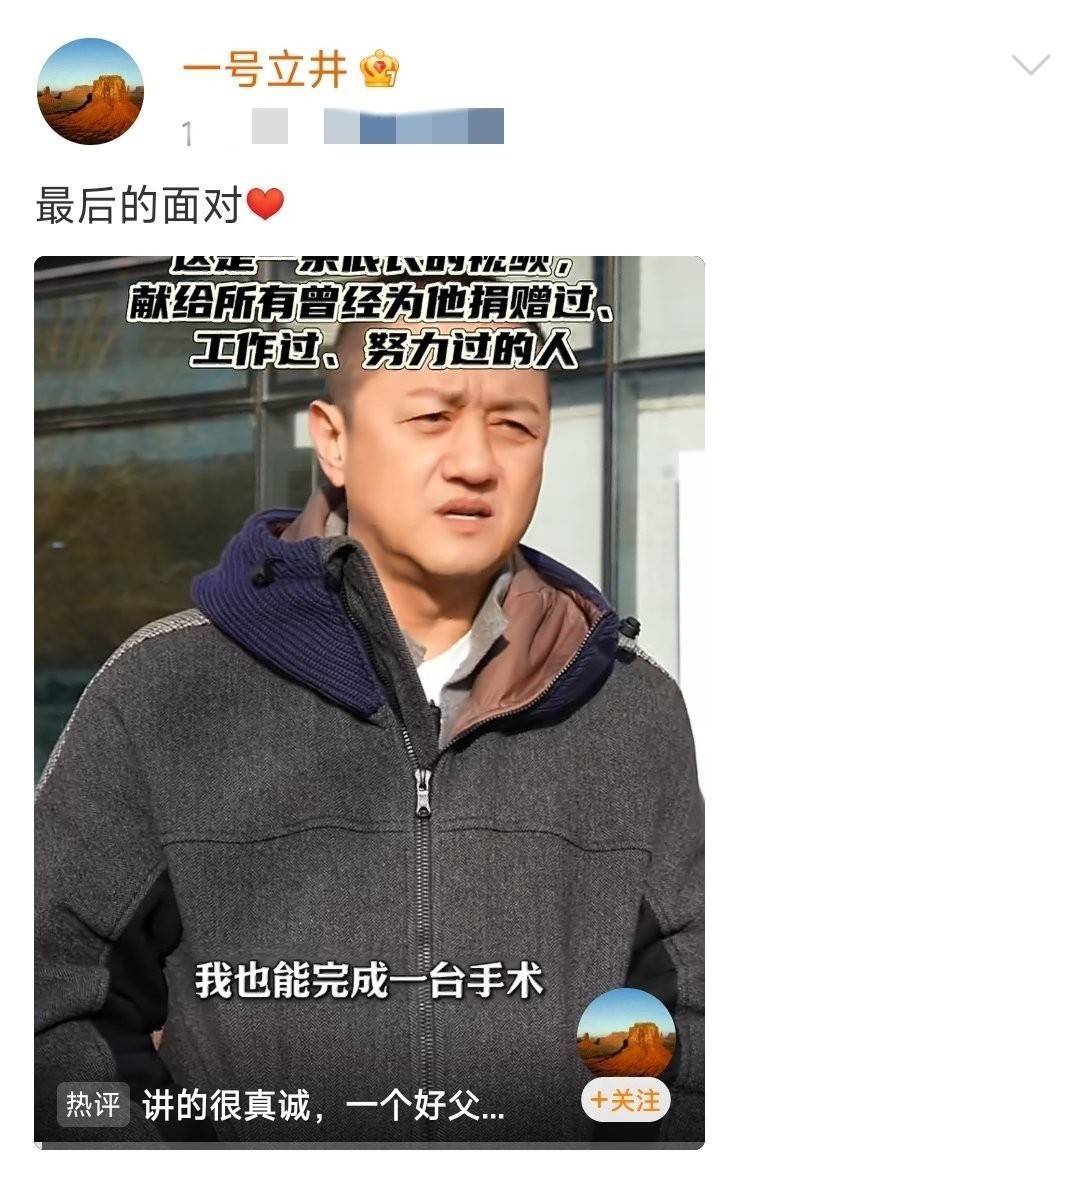Viewport: 1080px width, 1178px height.
Task: Follow the author with +关注 button
Action: click(x=626, y=1101)
